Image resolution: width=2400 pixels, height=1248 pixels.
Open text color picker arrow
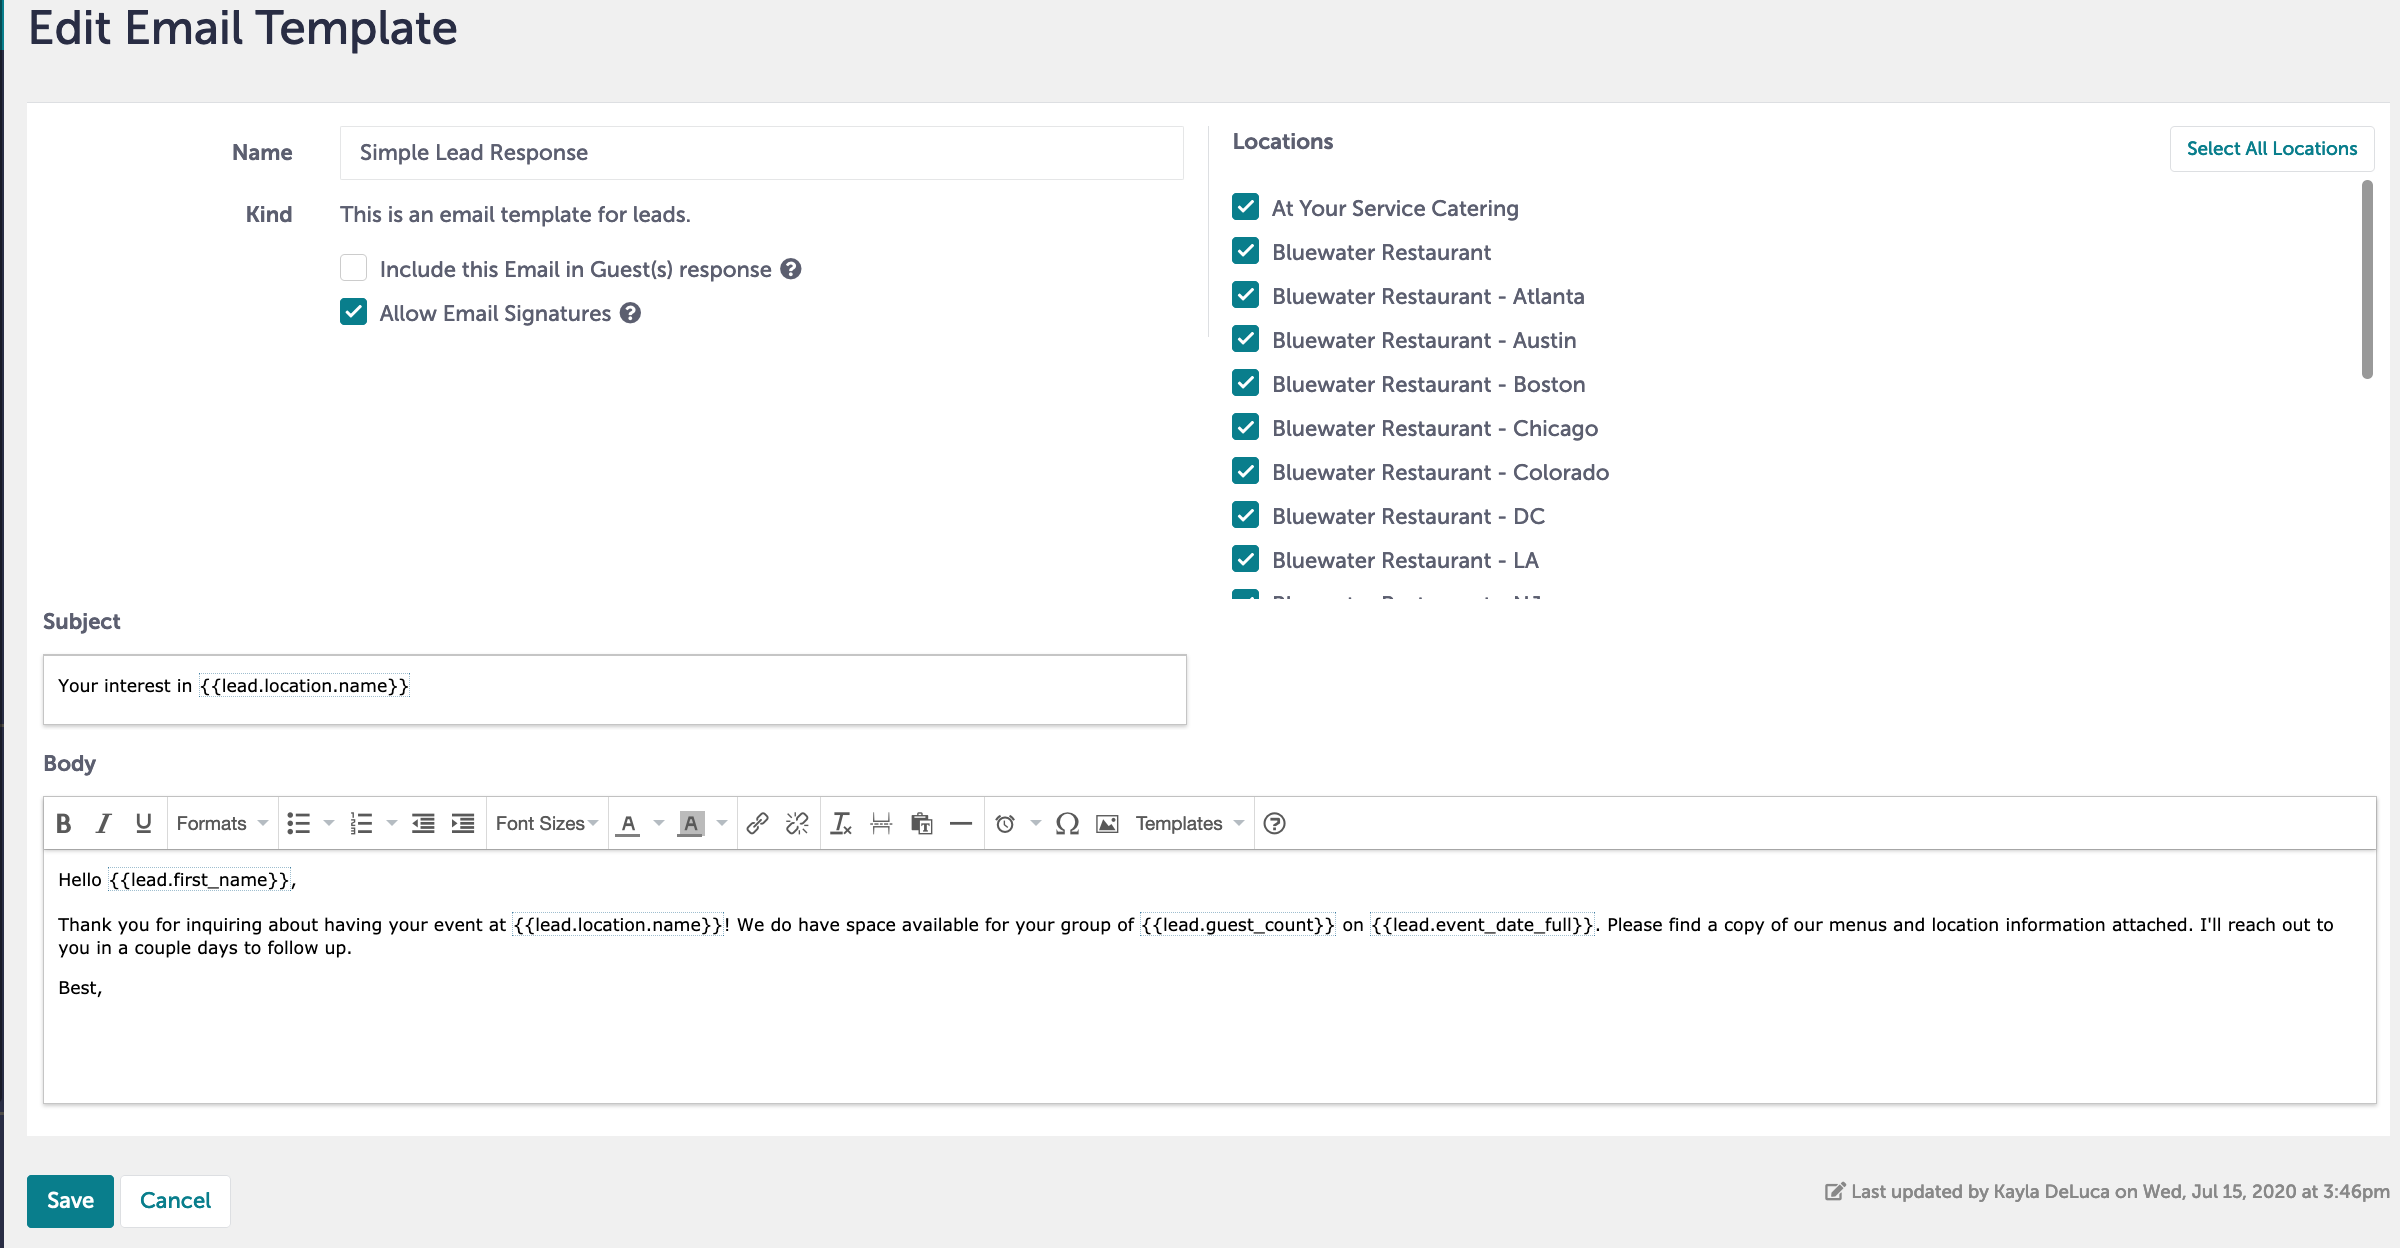tap(659, 823)
